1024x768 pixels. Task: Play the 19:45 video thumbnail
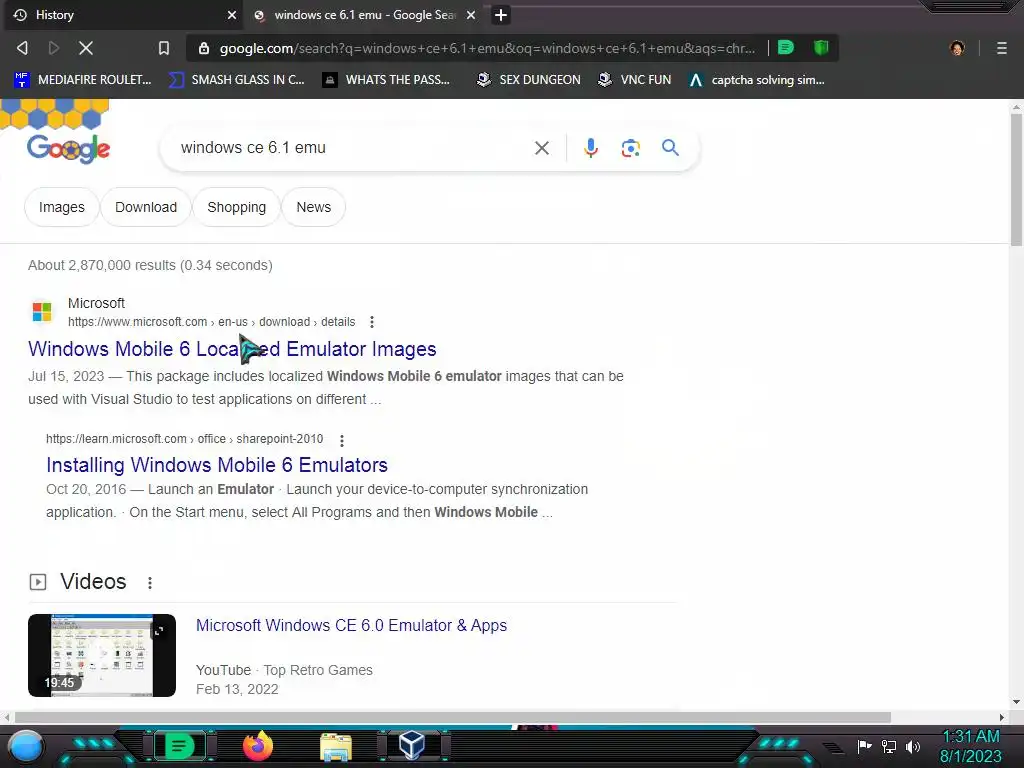click(102, 655)
